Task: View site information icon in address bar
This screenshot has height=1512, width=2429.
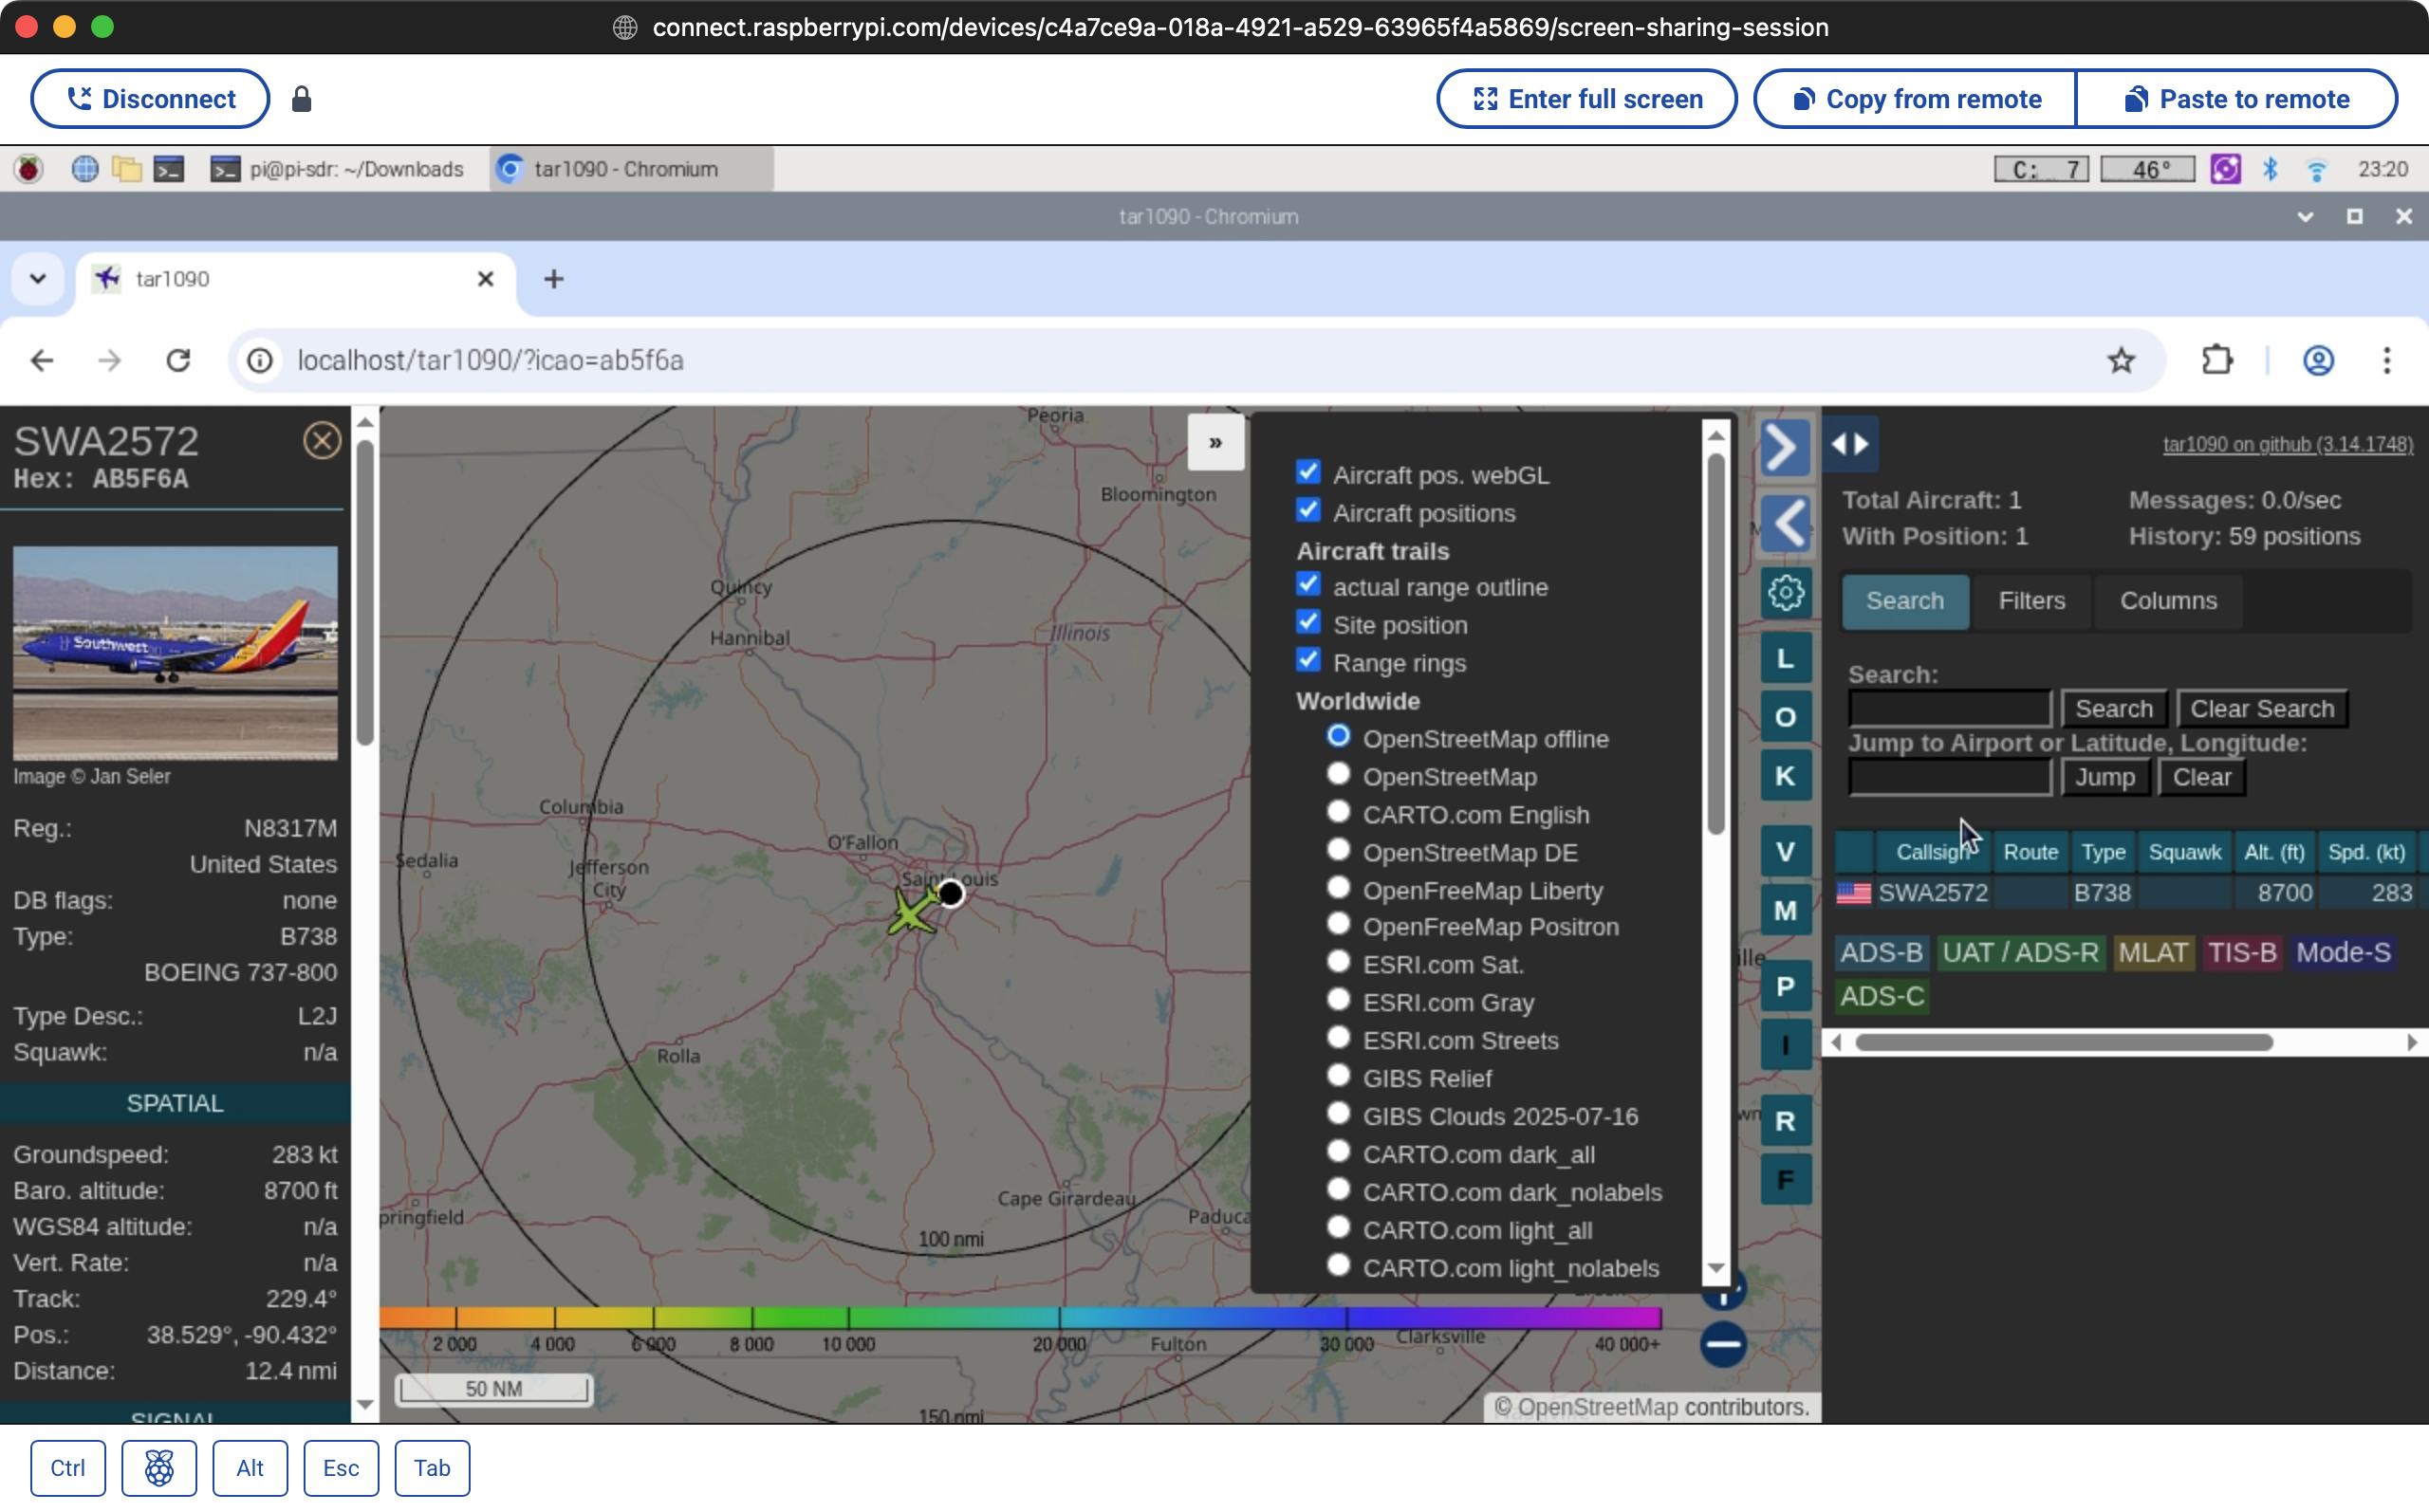Action: point(260,360)
